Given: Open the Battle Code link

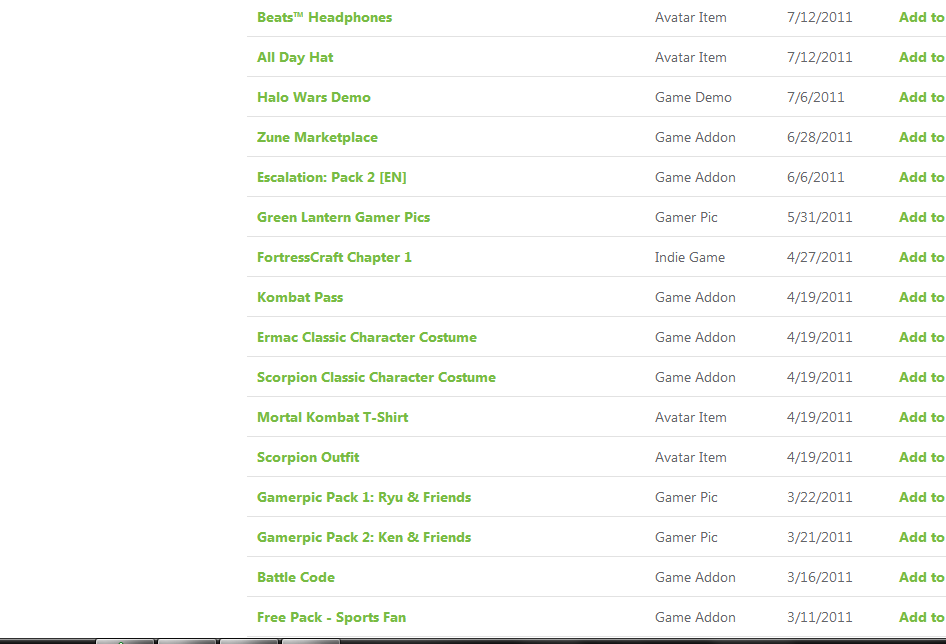Looking at the screenshot, I should pos(296,578).
